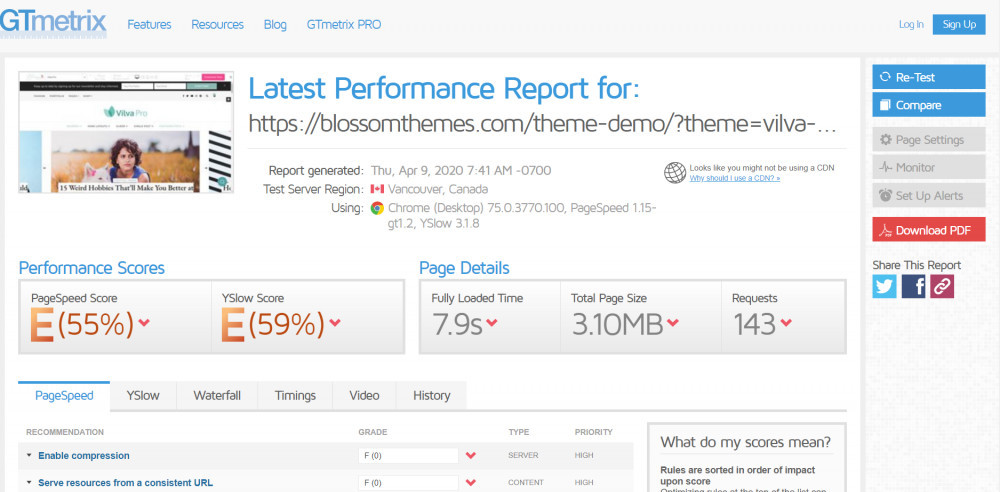Click PRIORITY column header

593,433
